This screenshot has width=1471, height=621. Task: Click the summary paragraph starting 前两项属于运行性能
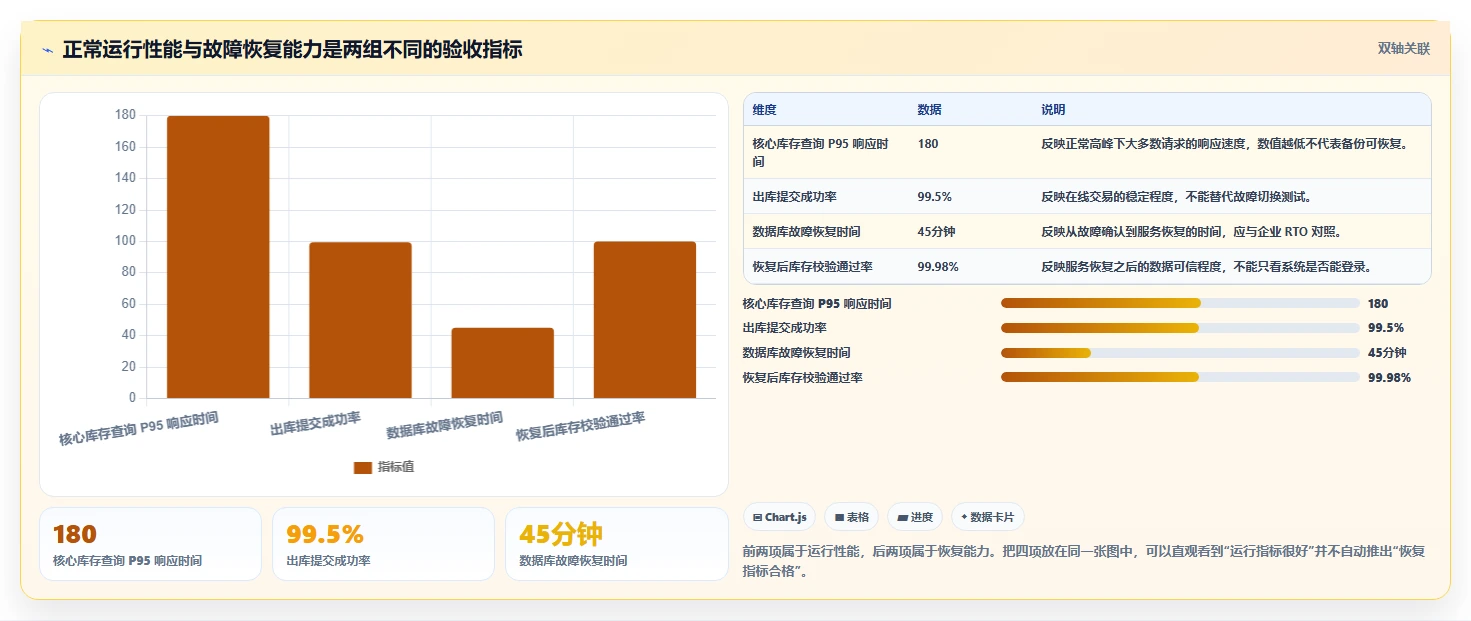pos(1084,561)
